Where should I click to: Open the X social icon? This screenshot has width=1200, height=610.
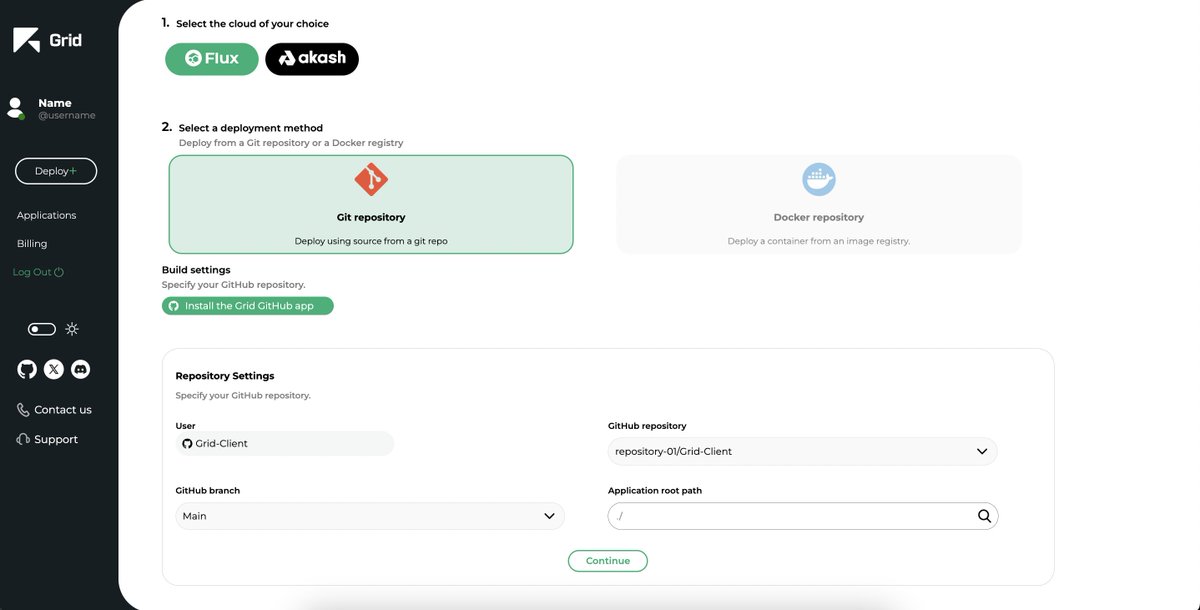click(54, 369)
